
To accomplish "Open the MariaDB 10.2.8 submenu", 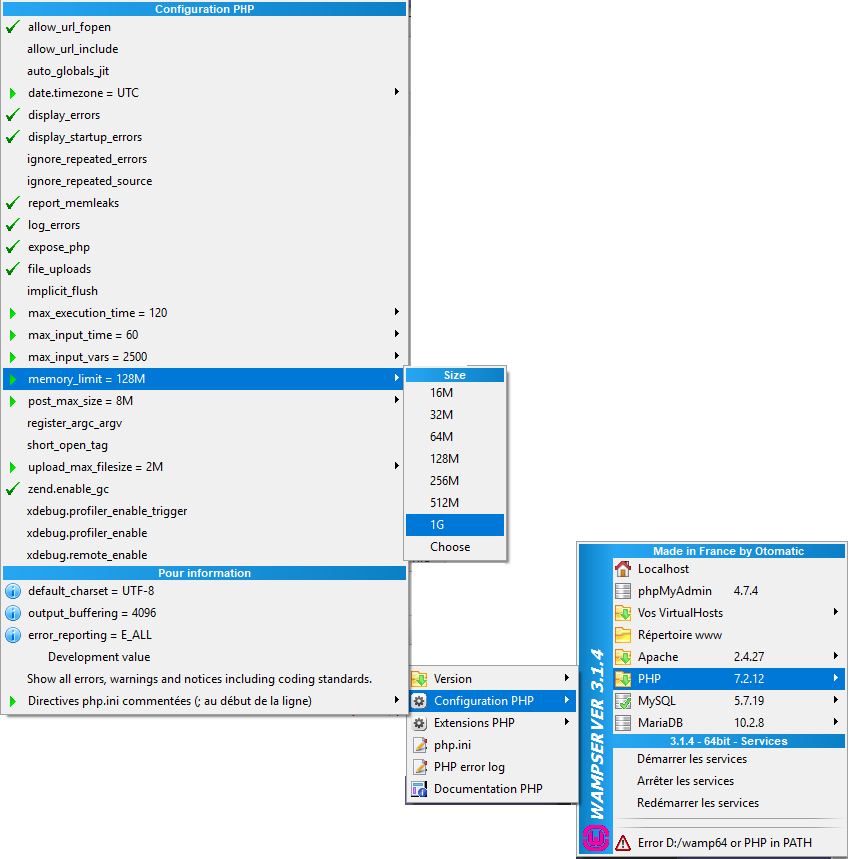I will click(729, 723).
